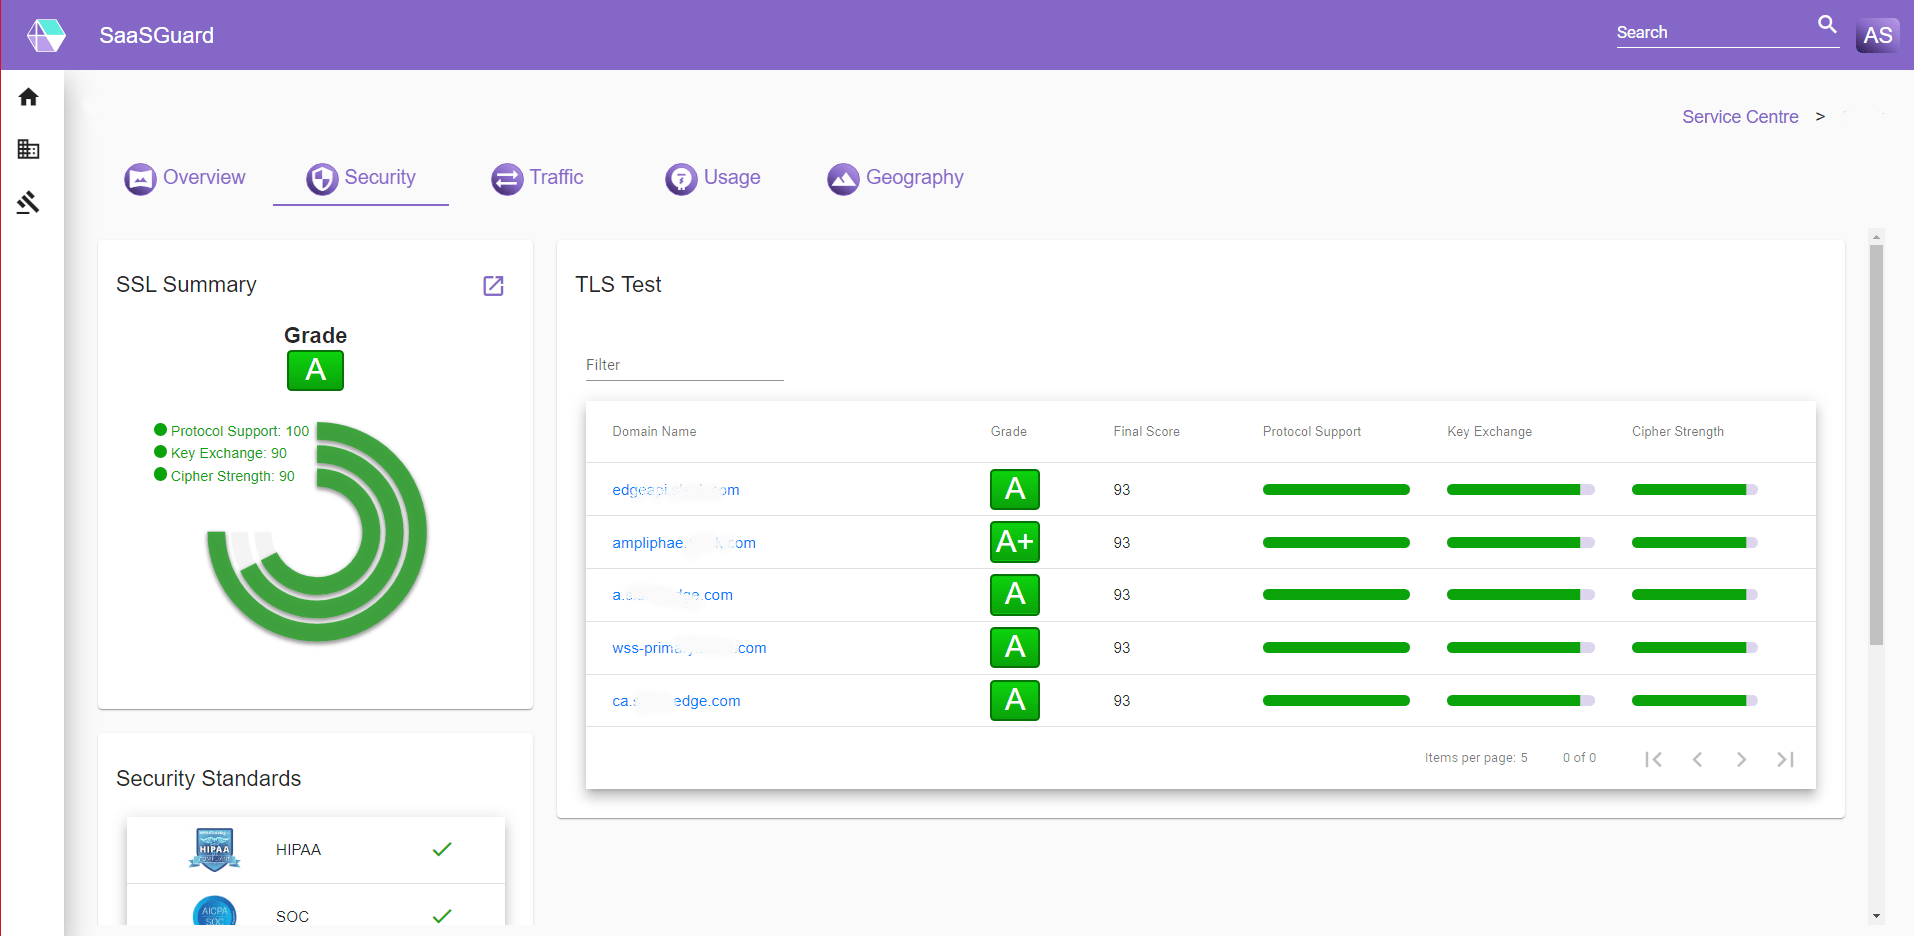Jump to last page of TLS table

1785,759
